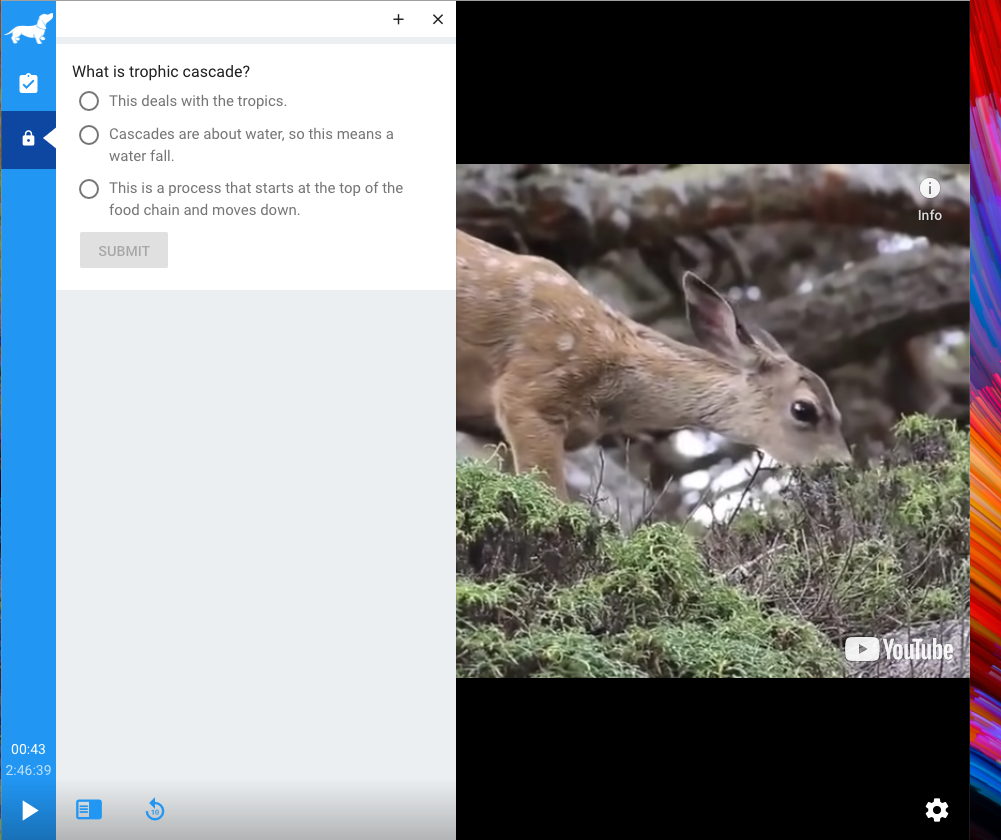The image size is (1001, 840).
Task: Toggle the notes panel icon
Action: click(x=89, y=809)
